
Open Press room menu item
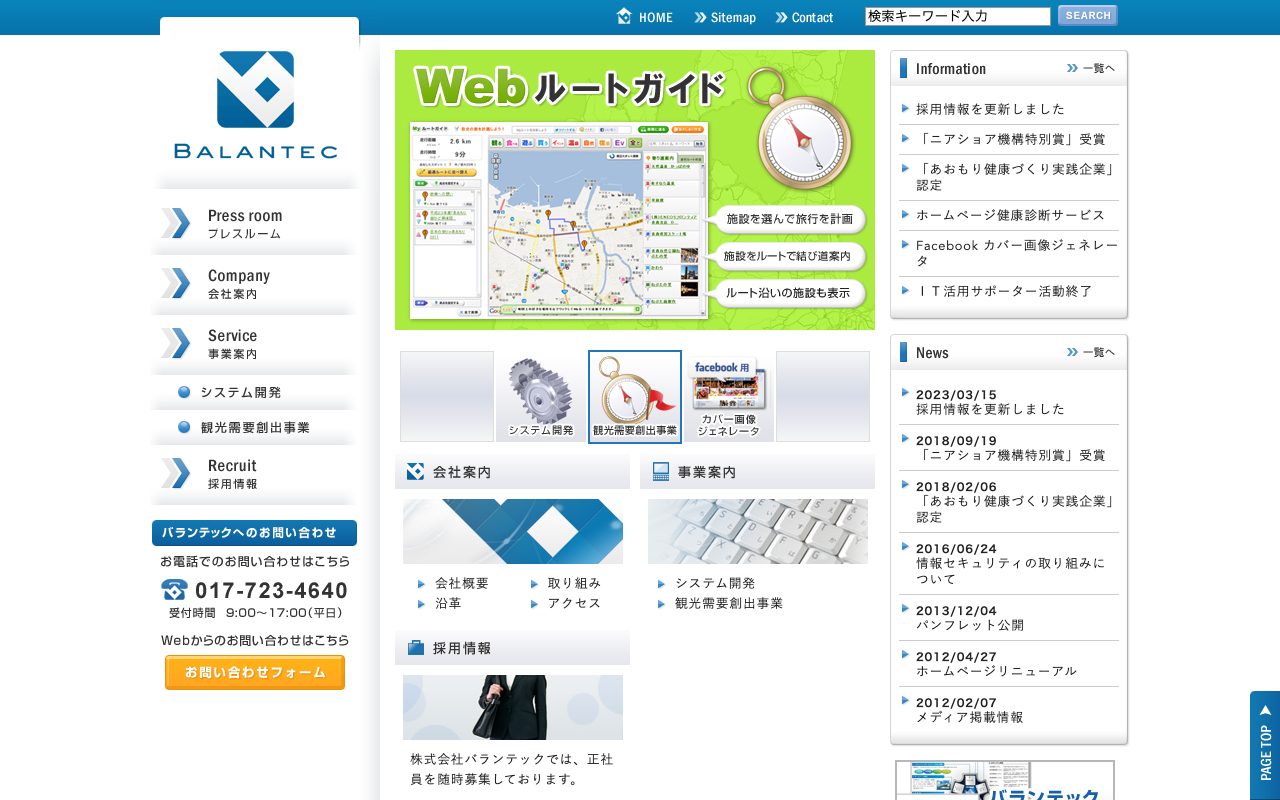click(255, 224)
